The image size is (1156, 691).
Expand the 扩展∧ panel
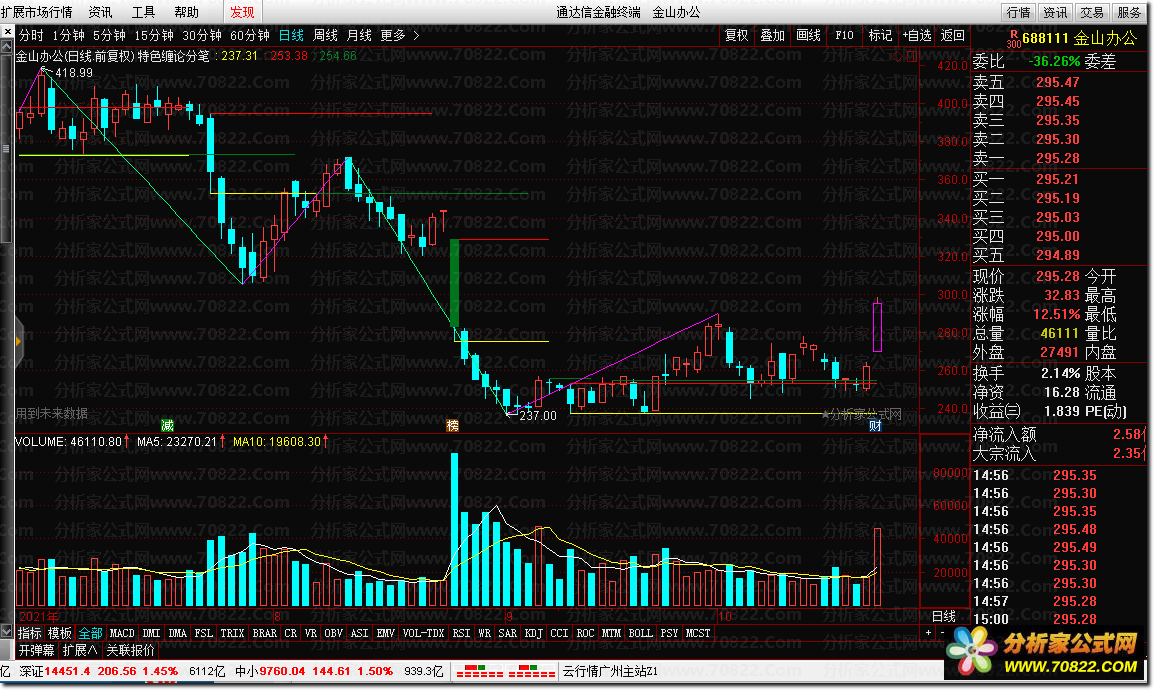tap(80, 650)
